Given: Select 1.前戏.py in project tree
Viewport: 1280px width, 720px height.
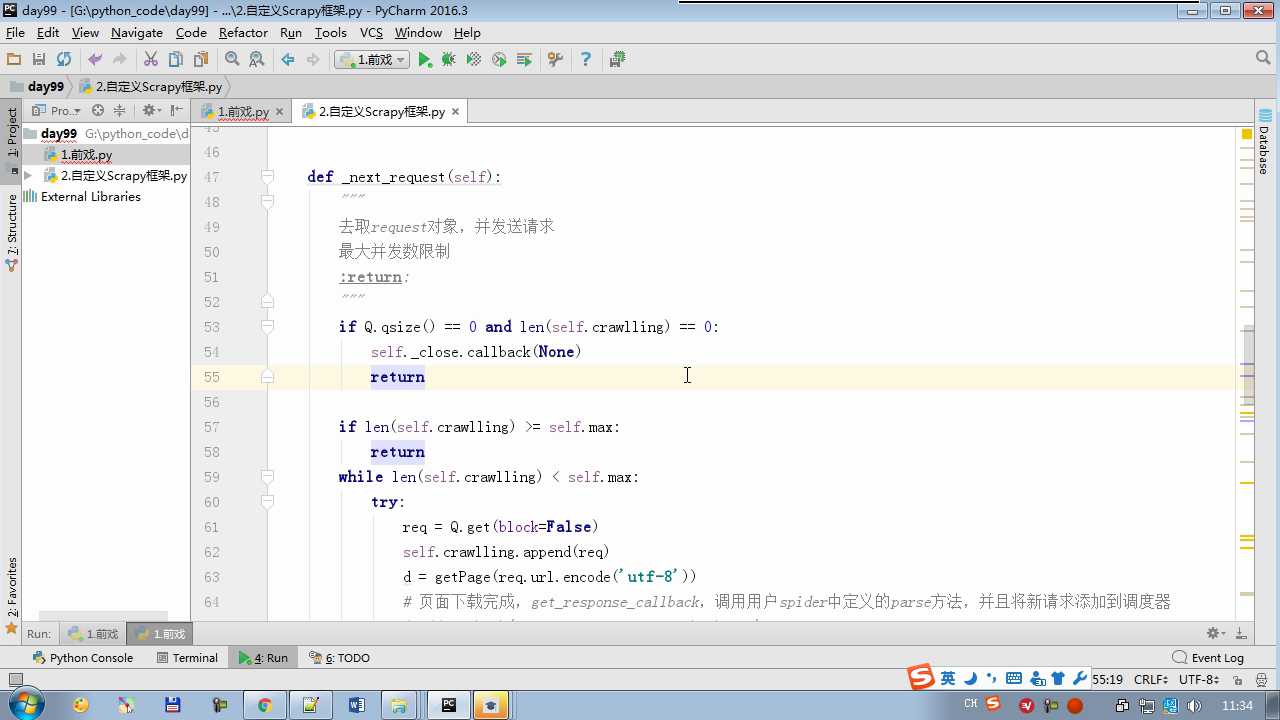Looking at the screenshot, I should pos(86,155).
